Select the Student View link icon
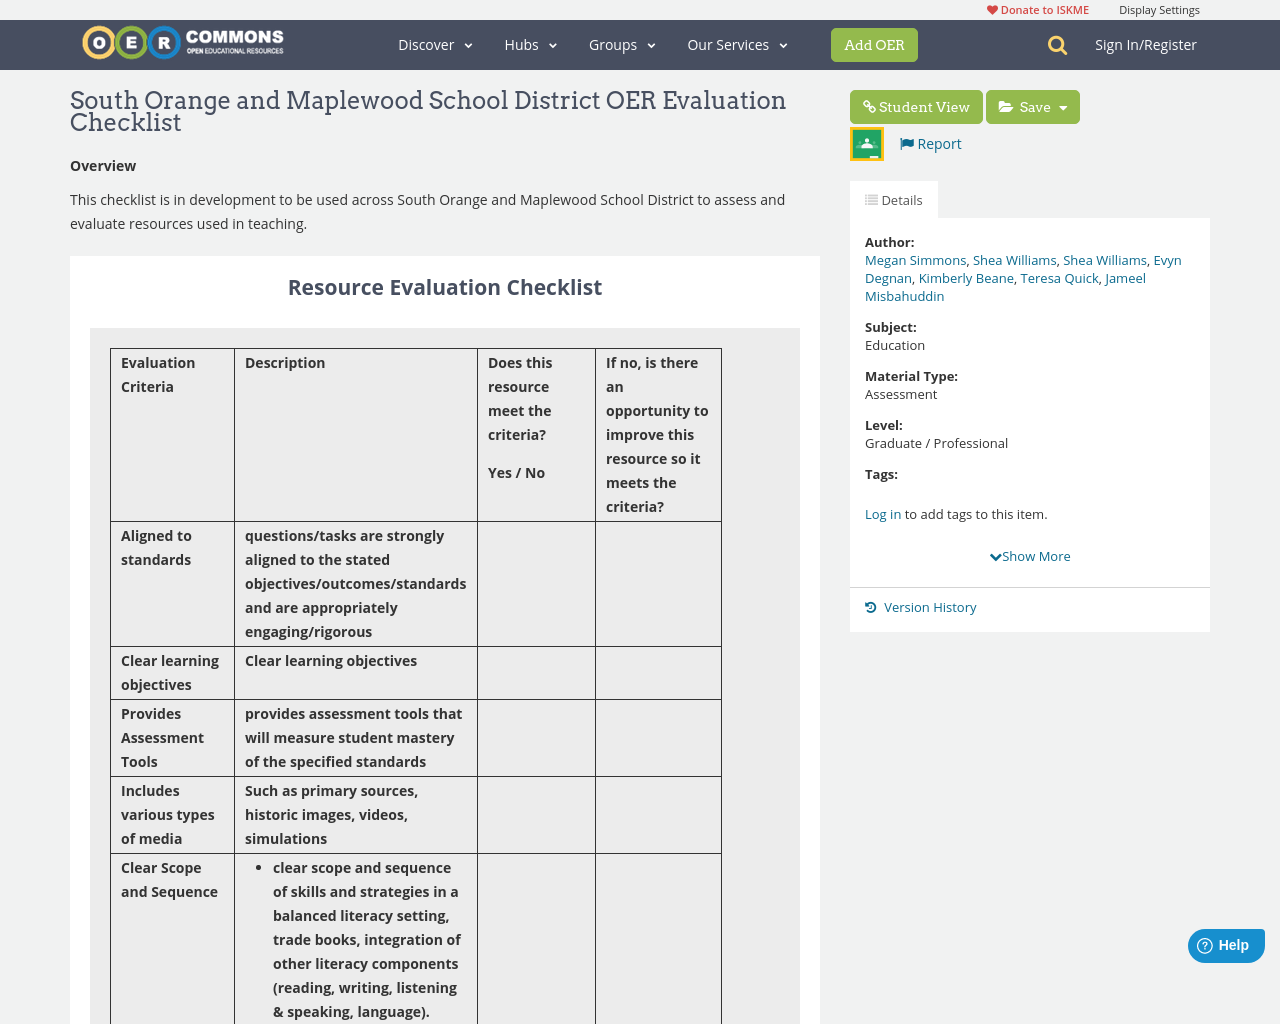 click(869, 105)
